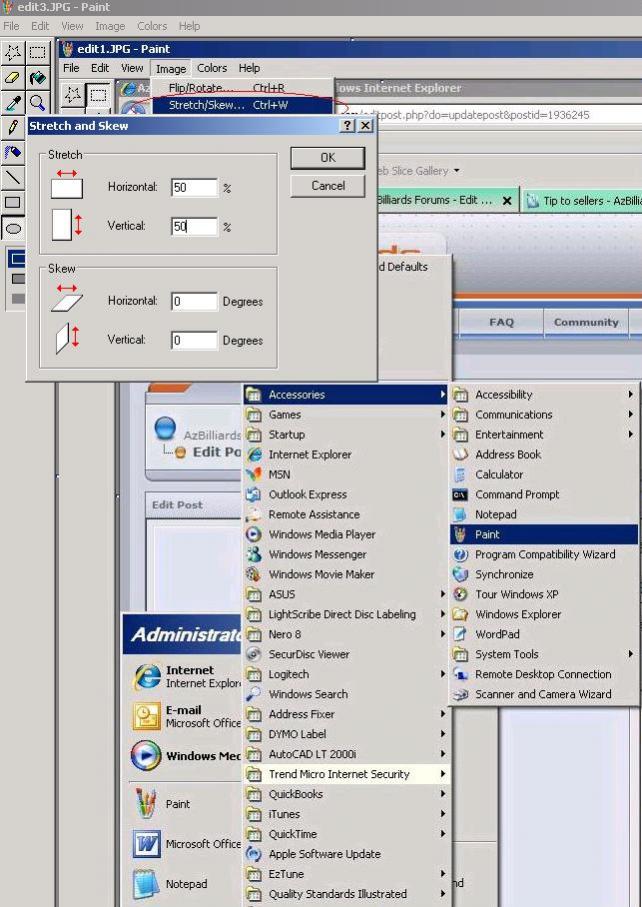Launch Windows Explorer from Accessories

[x=544, y=614]
